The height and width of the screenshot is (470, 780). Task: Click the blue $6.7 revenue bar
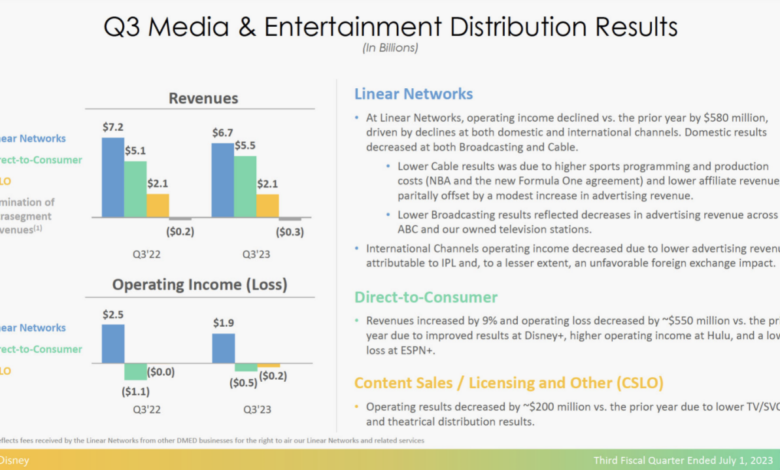pyautogui.click(x=223, y=181)
